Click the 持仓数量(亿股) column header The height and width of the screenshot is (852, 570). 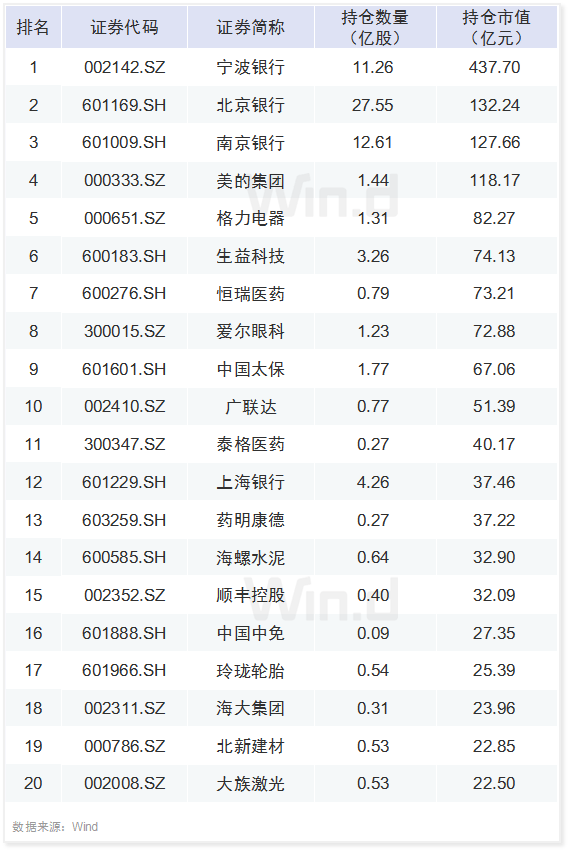375,27
